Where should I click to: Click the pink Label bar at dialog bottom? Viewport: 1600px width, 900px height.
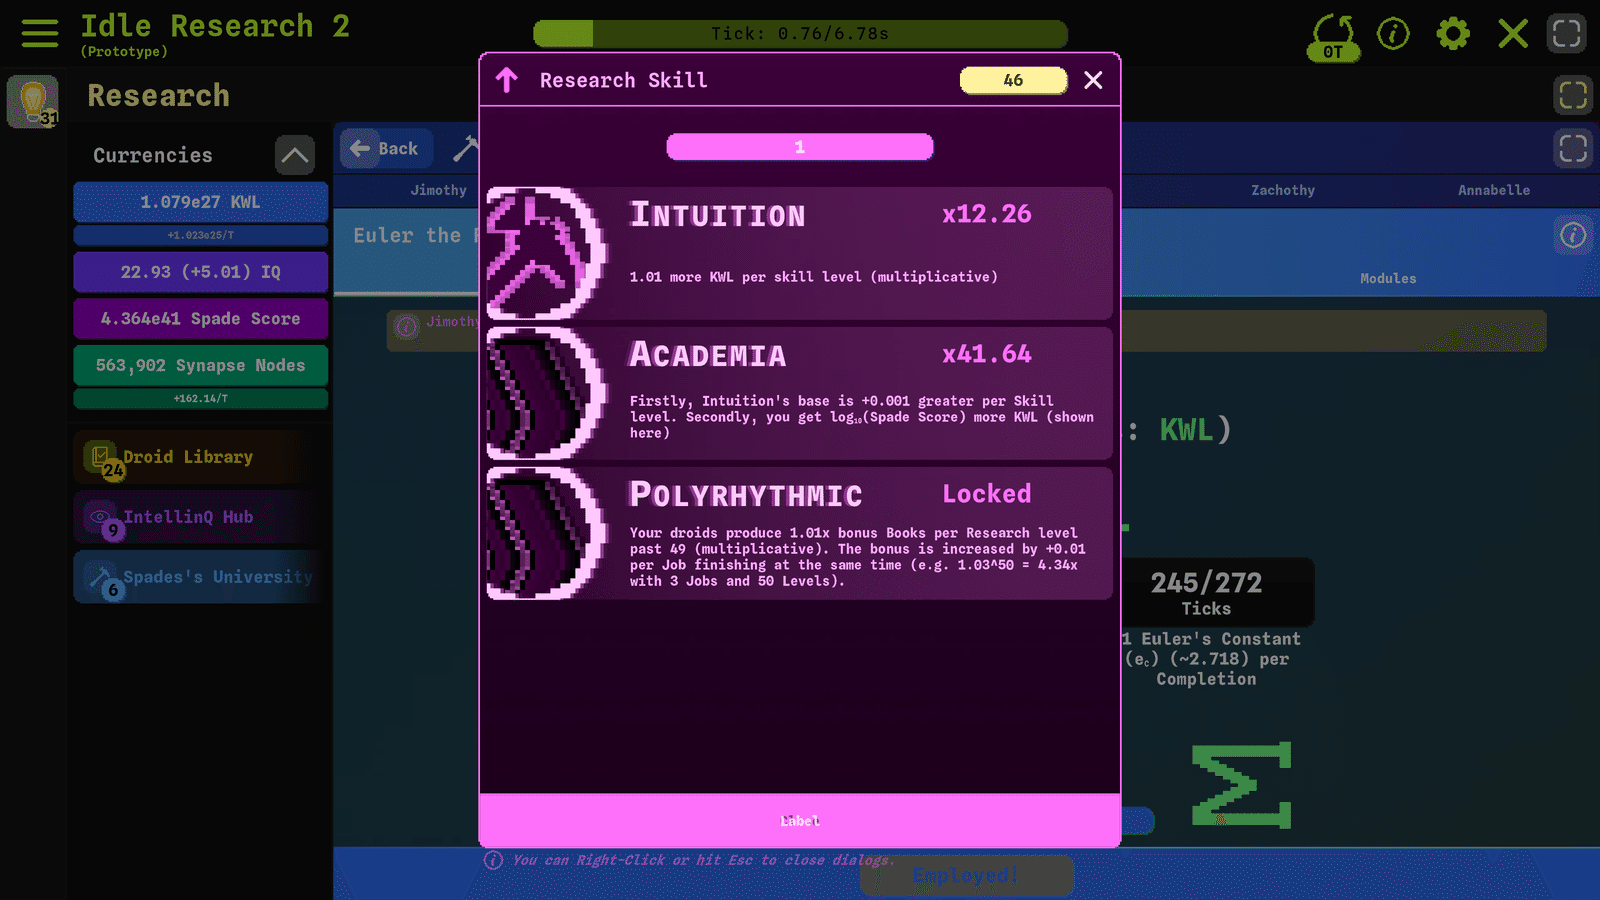coord(800,820)
